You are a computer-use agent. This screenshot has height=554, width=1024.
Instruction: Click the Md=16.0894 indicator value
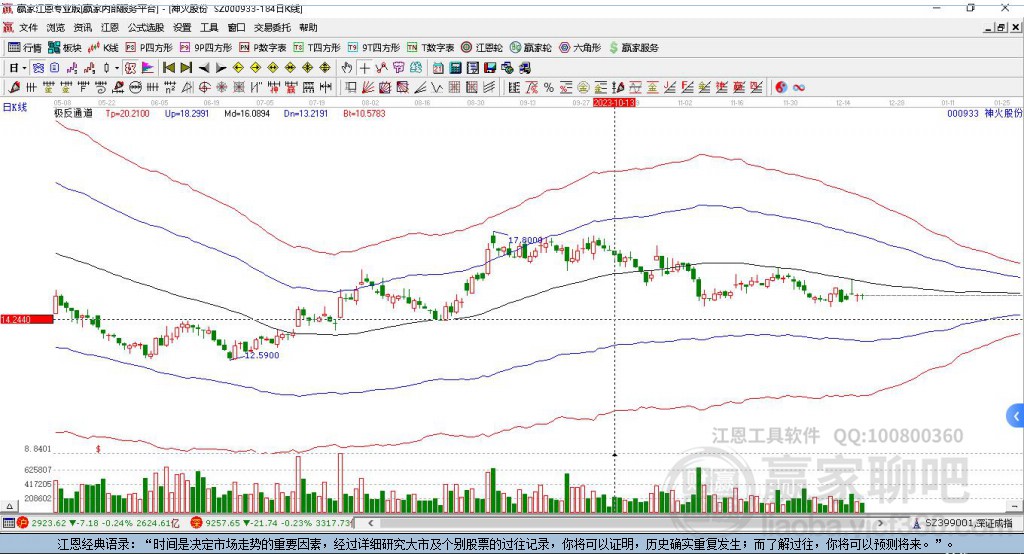(247, 114)
